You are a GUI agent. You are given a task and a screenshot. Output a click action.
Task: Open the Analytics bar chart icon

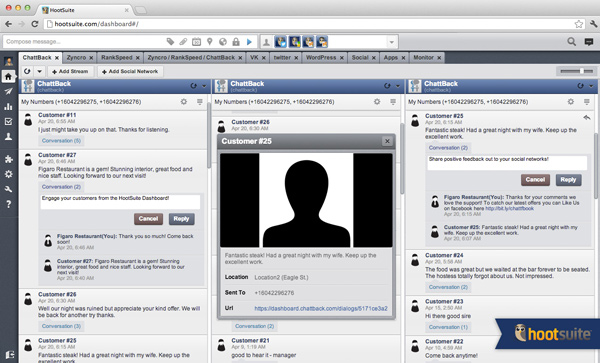point(8,106)
